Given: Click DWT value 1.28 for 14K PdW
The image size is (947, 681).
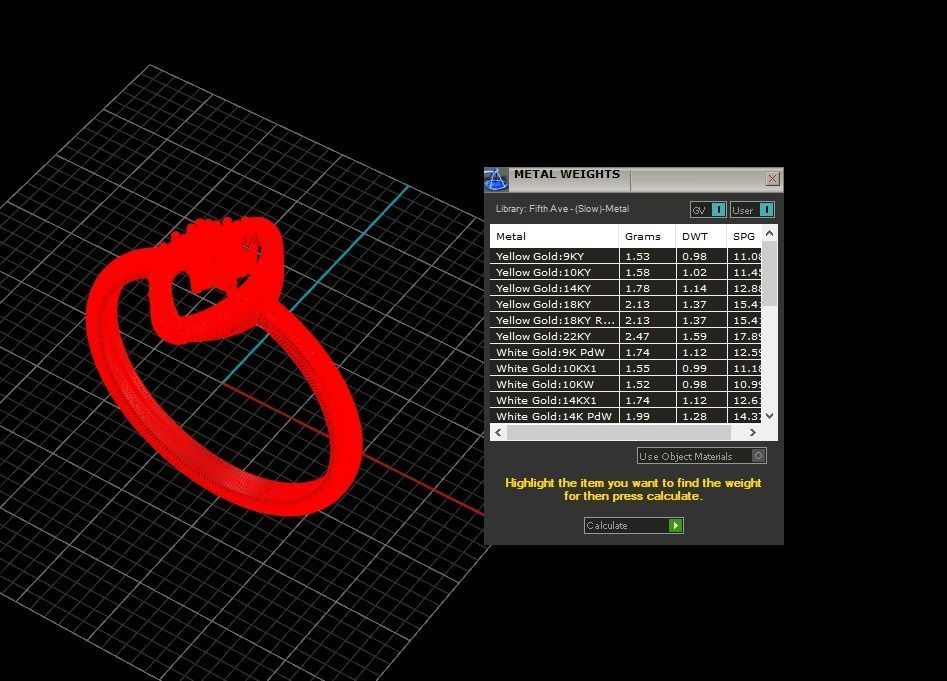Looking at the screenshot, I should pyautogui.click(x=695, y=416).
